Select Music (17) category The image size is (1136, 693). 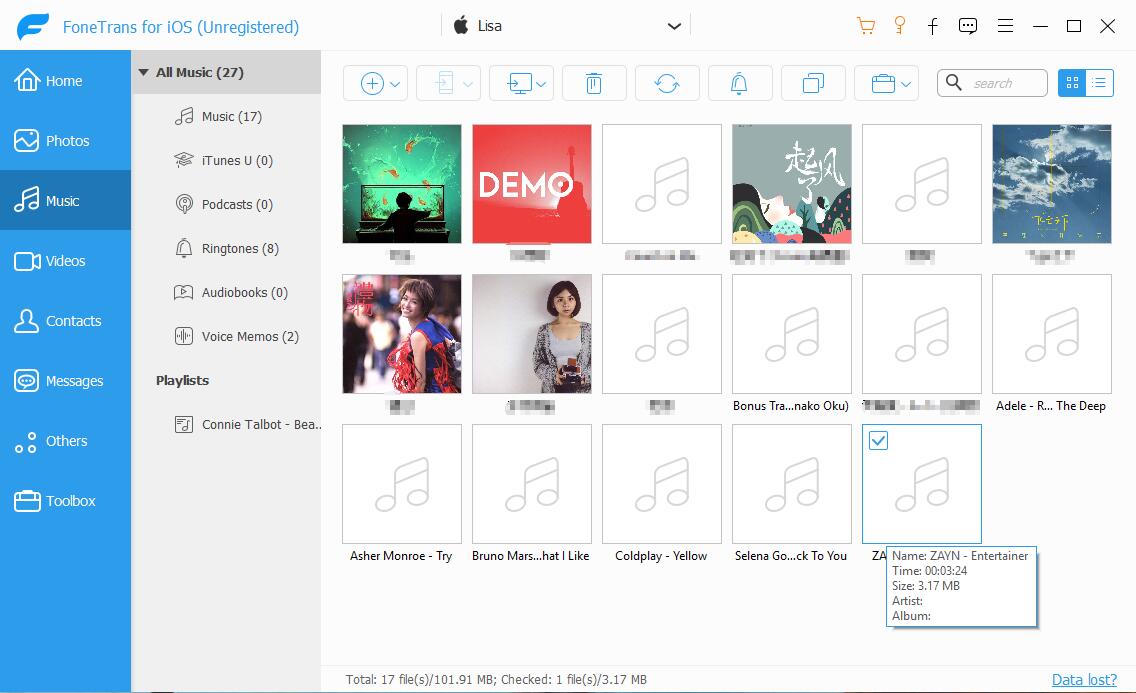(226, 117)
